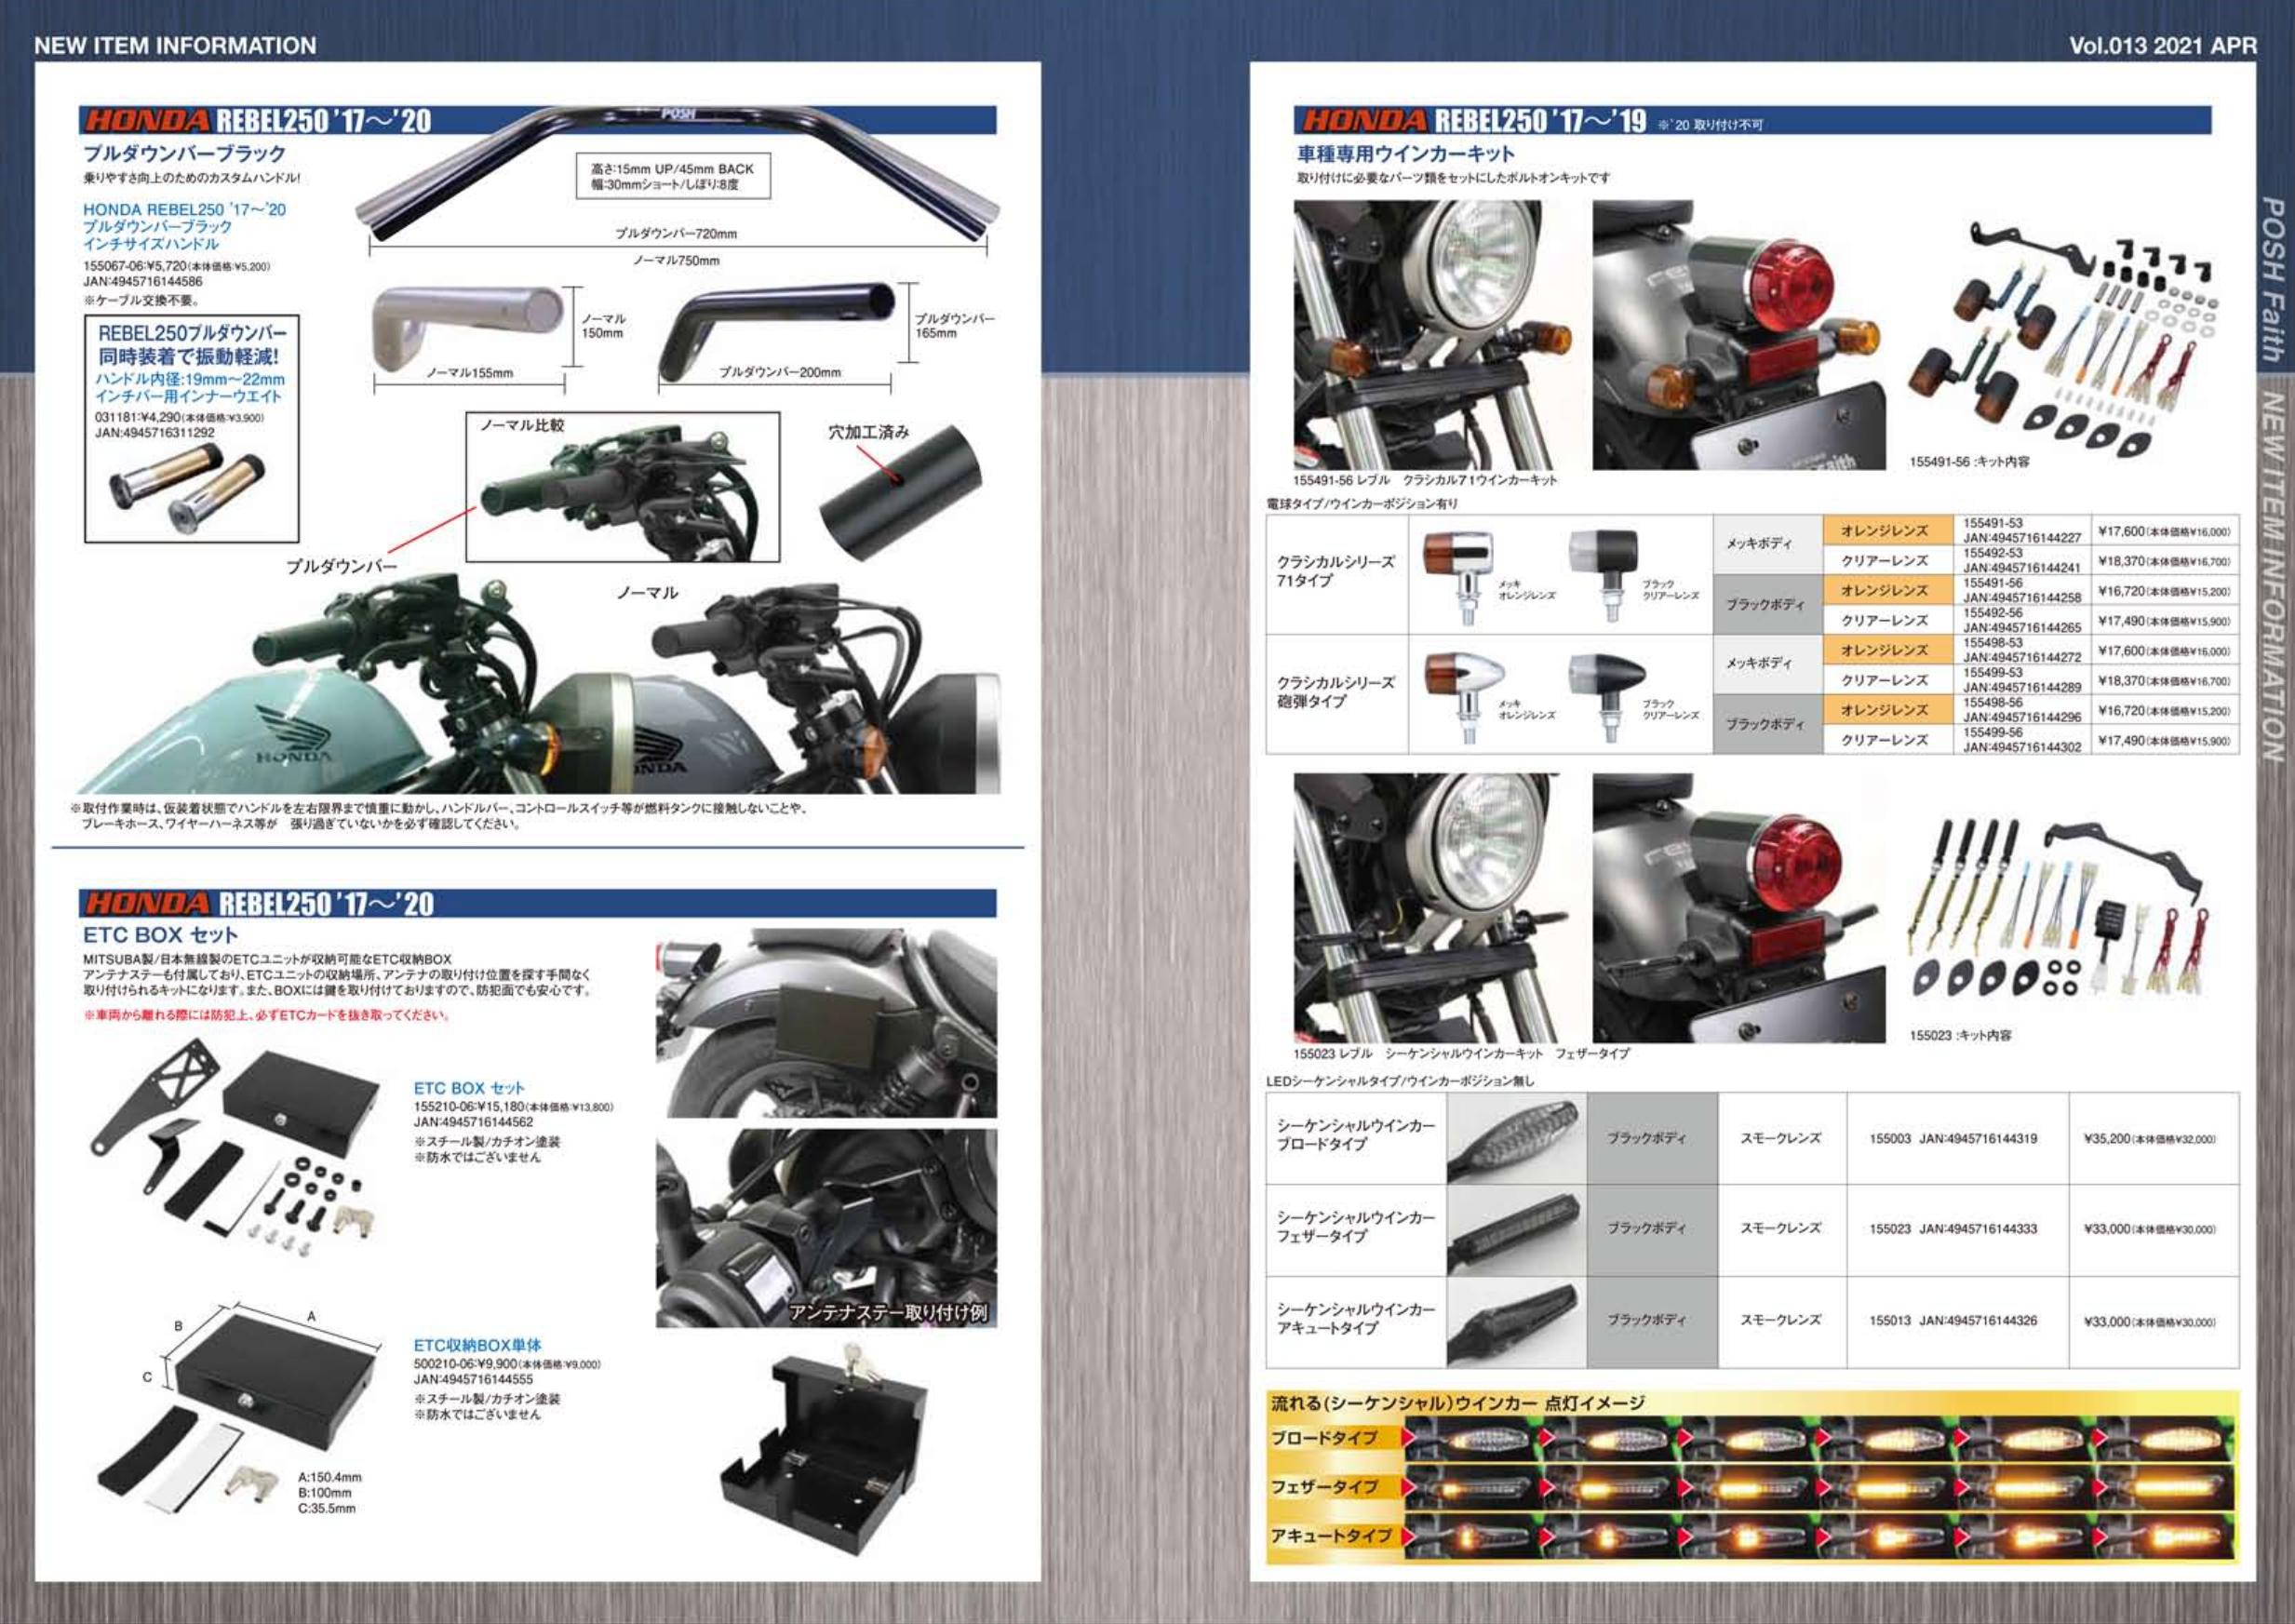2295x1624 pixels.
Task: Click the "155491-56 :キット内容" caption
Action: [1969, 462]
